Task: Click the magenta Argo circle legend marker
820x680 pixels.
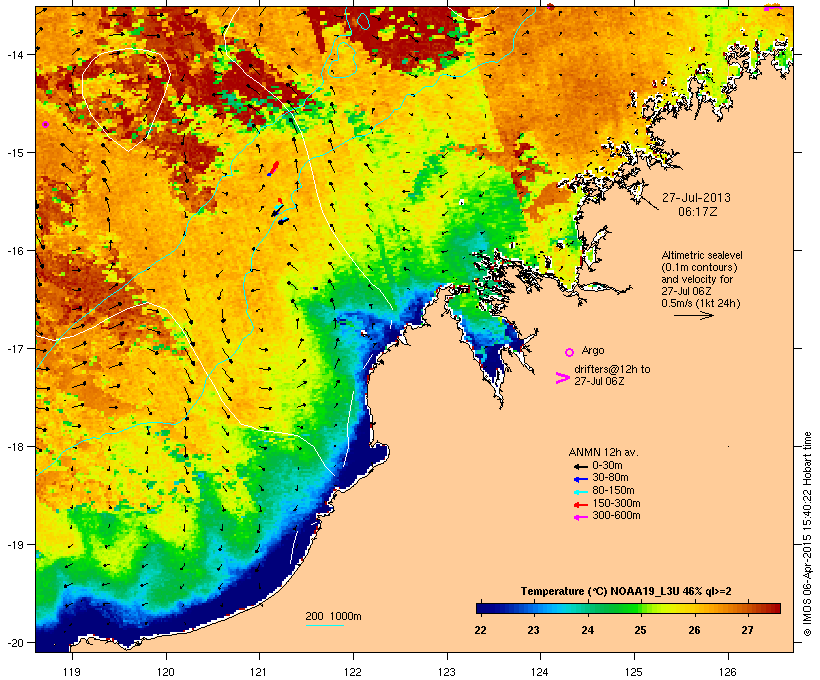Action: pos(570,352)
